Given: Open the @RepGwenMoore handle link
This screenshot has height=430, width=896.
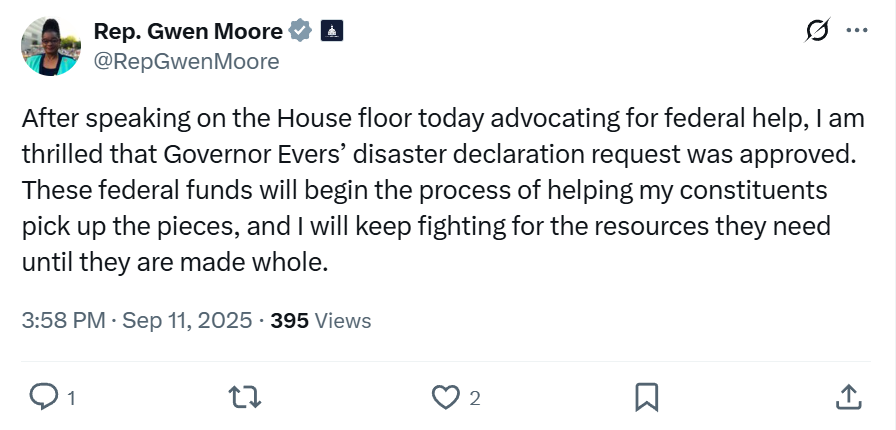Looking at the screenshot, I should coord(186,61).
